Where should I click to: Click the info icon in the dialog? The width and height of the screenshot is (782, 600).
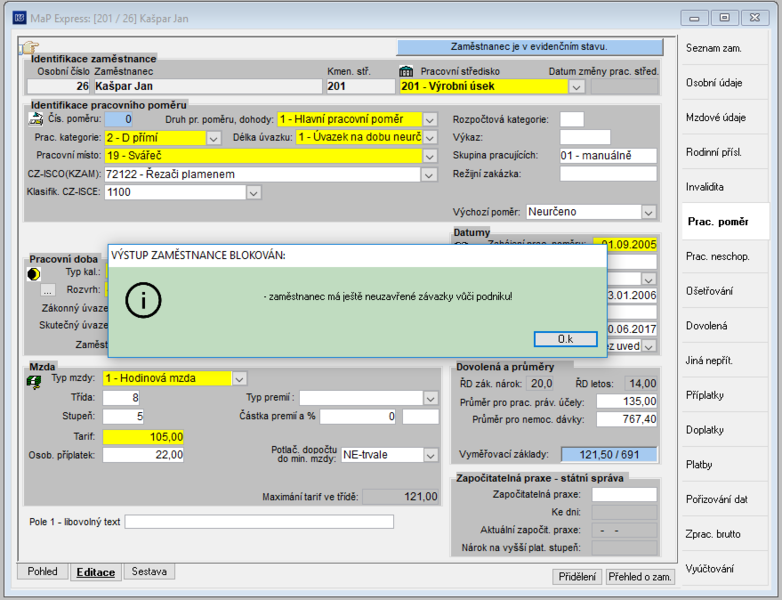143,300
